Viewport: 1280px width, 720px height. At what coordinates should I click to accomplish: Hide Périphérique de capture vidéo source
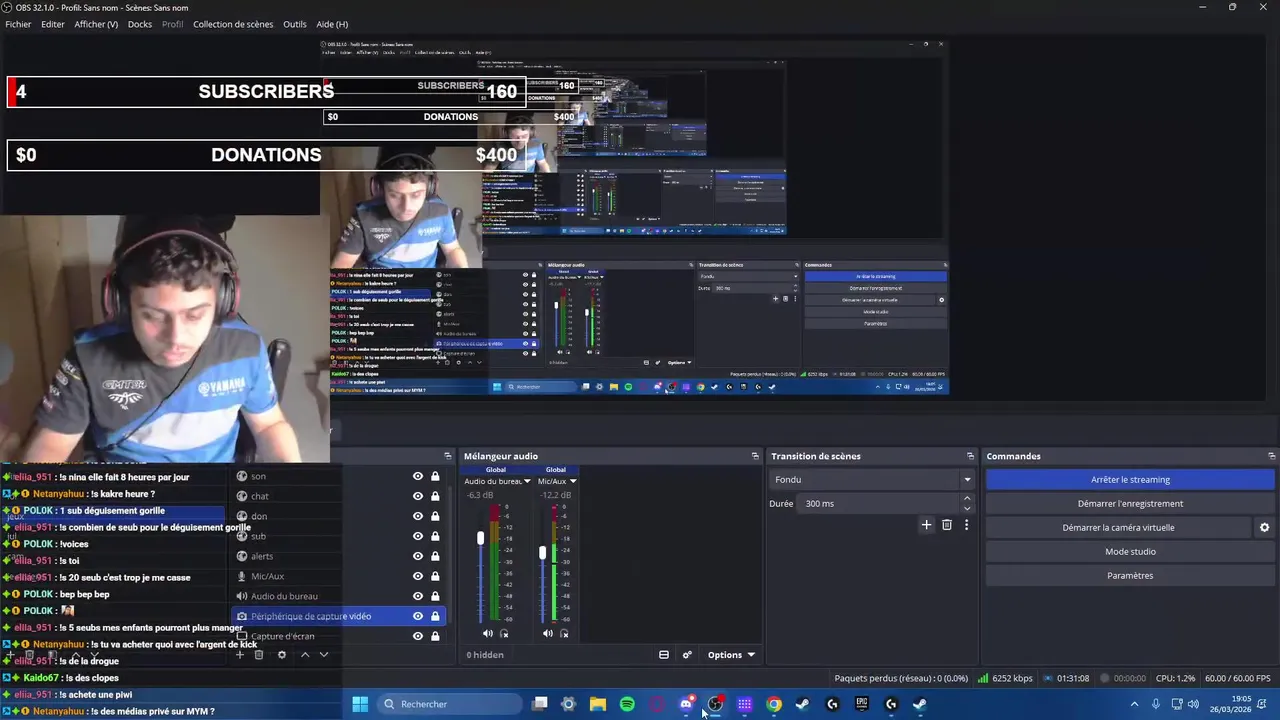click(418, 616)
